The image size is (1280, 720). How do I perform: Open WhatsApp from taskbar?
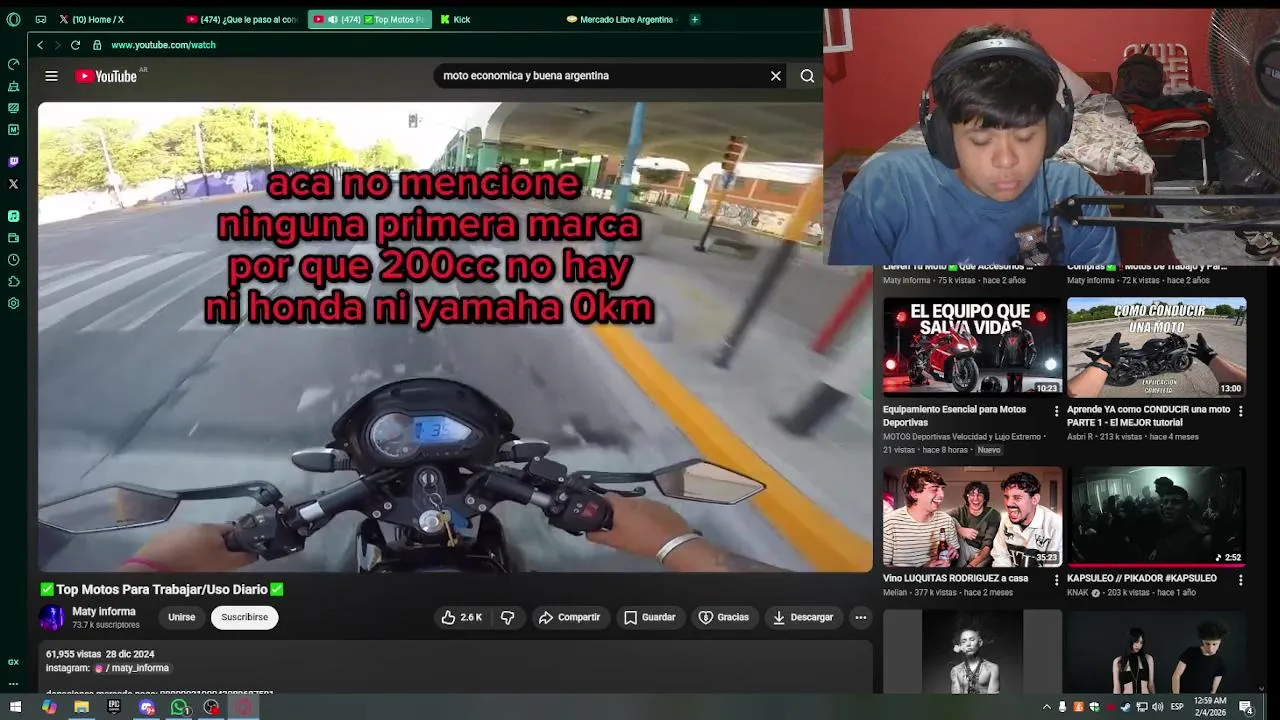179,707
